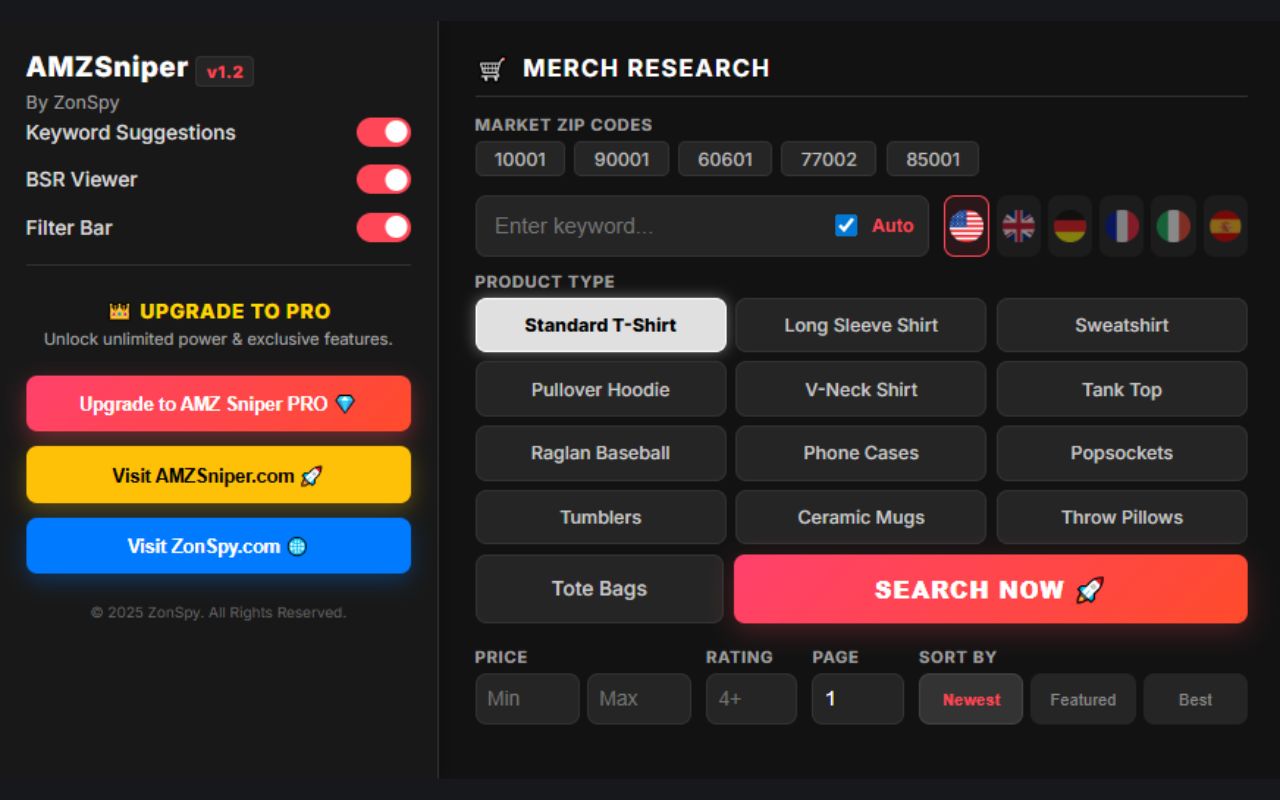Pick the Tank Top option
This screenshot has height=800, width=1280.
pos(1122,389)
